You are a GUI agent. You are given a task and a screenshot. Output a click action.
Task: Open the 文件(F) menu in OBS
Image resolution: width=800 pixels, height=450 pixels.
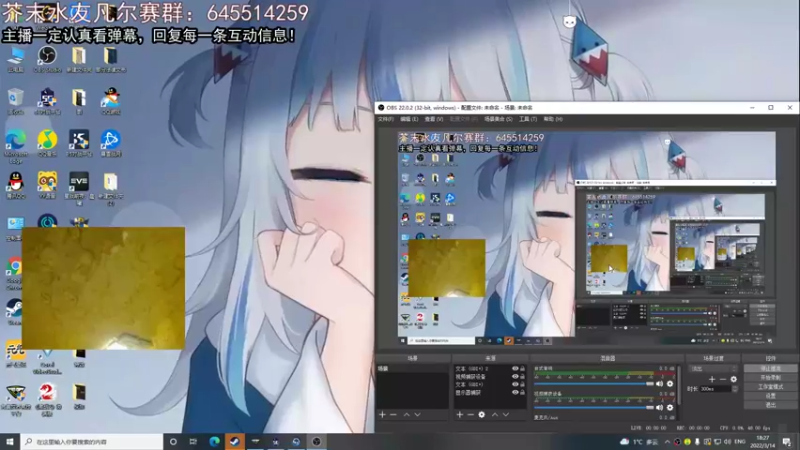[x=386, y=119]
